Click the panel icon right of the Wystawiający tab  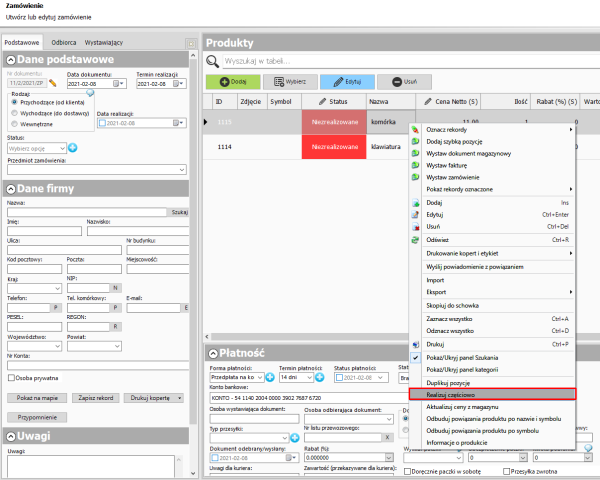coord(191,44)
